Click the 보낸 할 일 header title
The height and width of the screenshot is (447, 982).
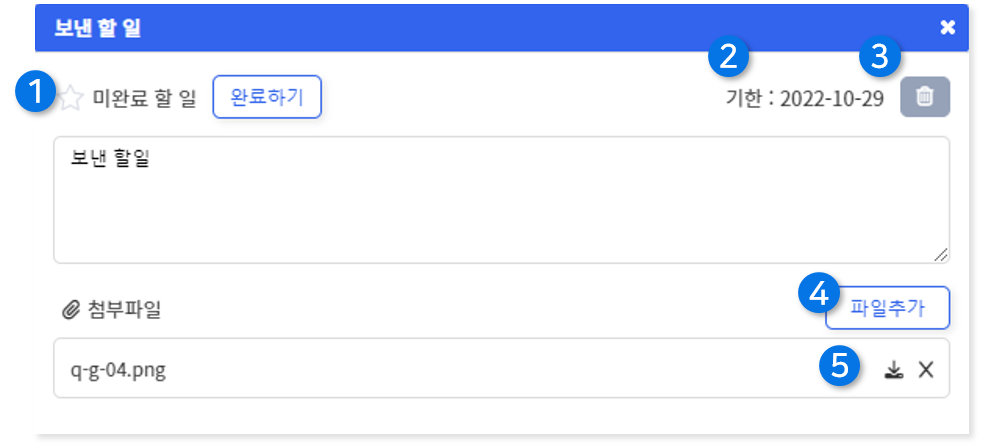(98, 29)
